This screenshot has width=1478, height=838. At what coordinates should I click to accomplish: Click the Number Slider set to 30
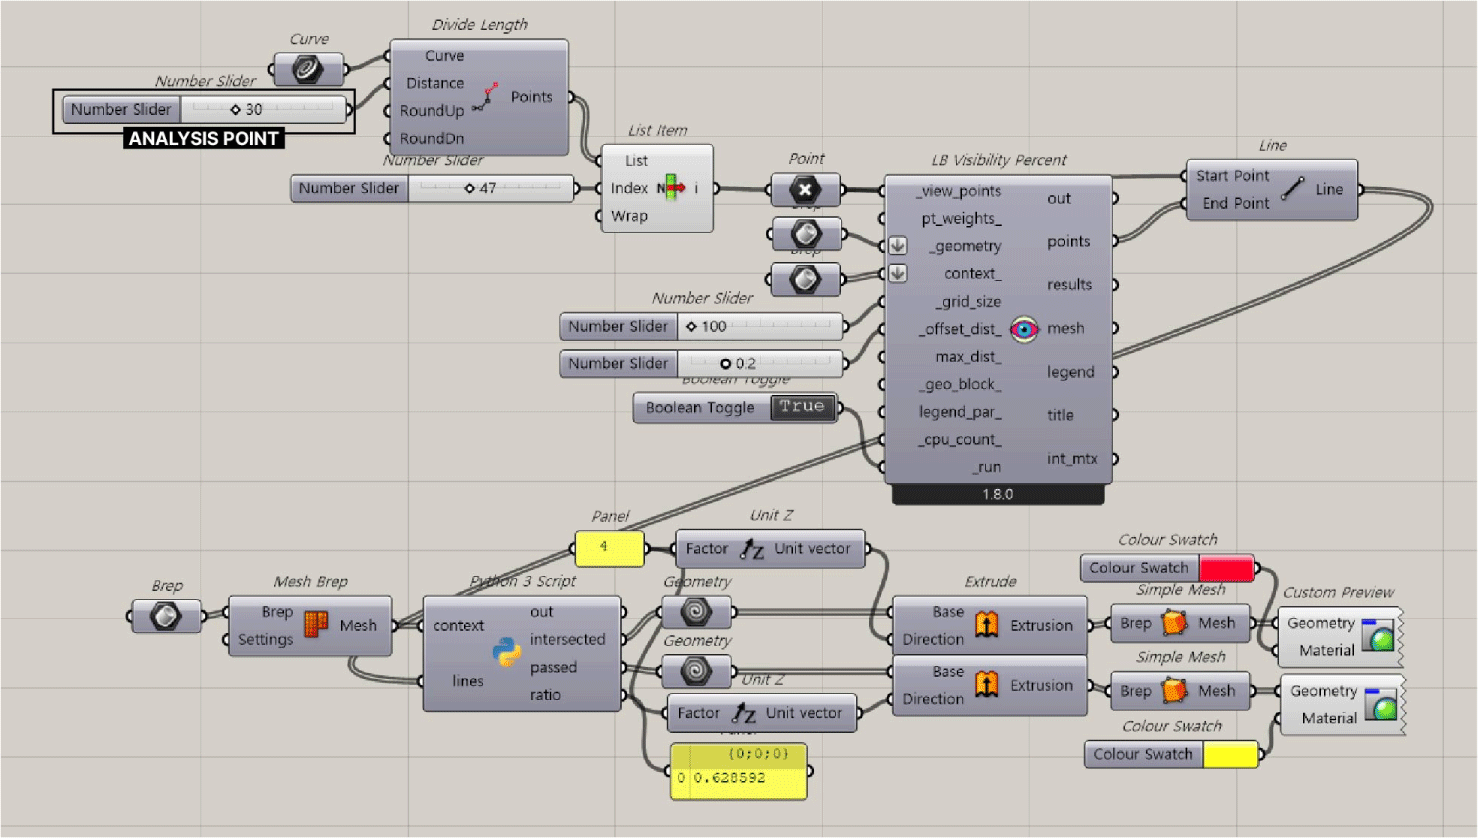205,109
